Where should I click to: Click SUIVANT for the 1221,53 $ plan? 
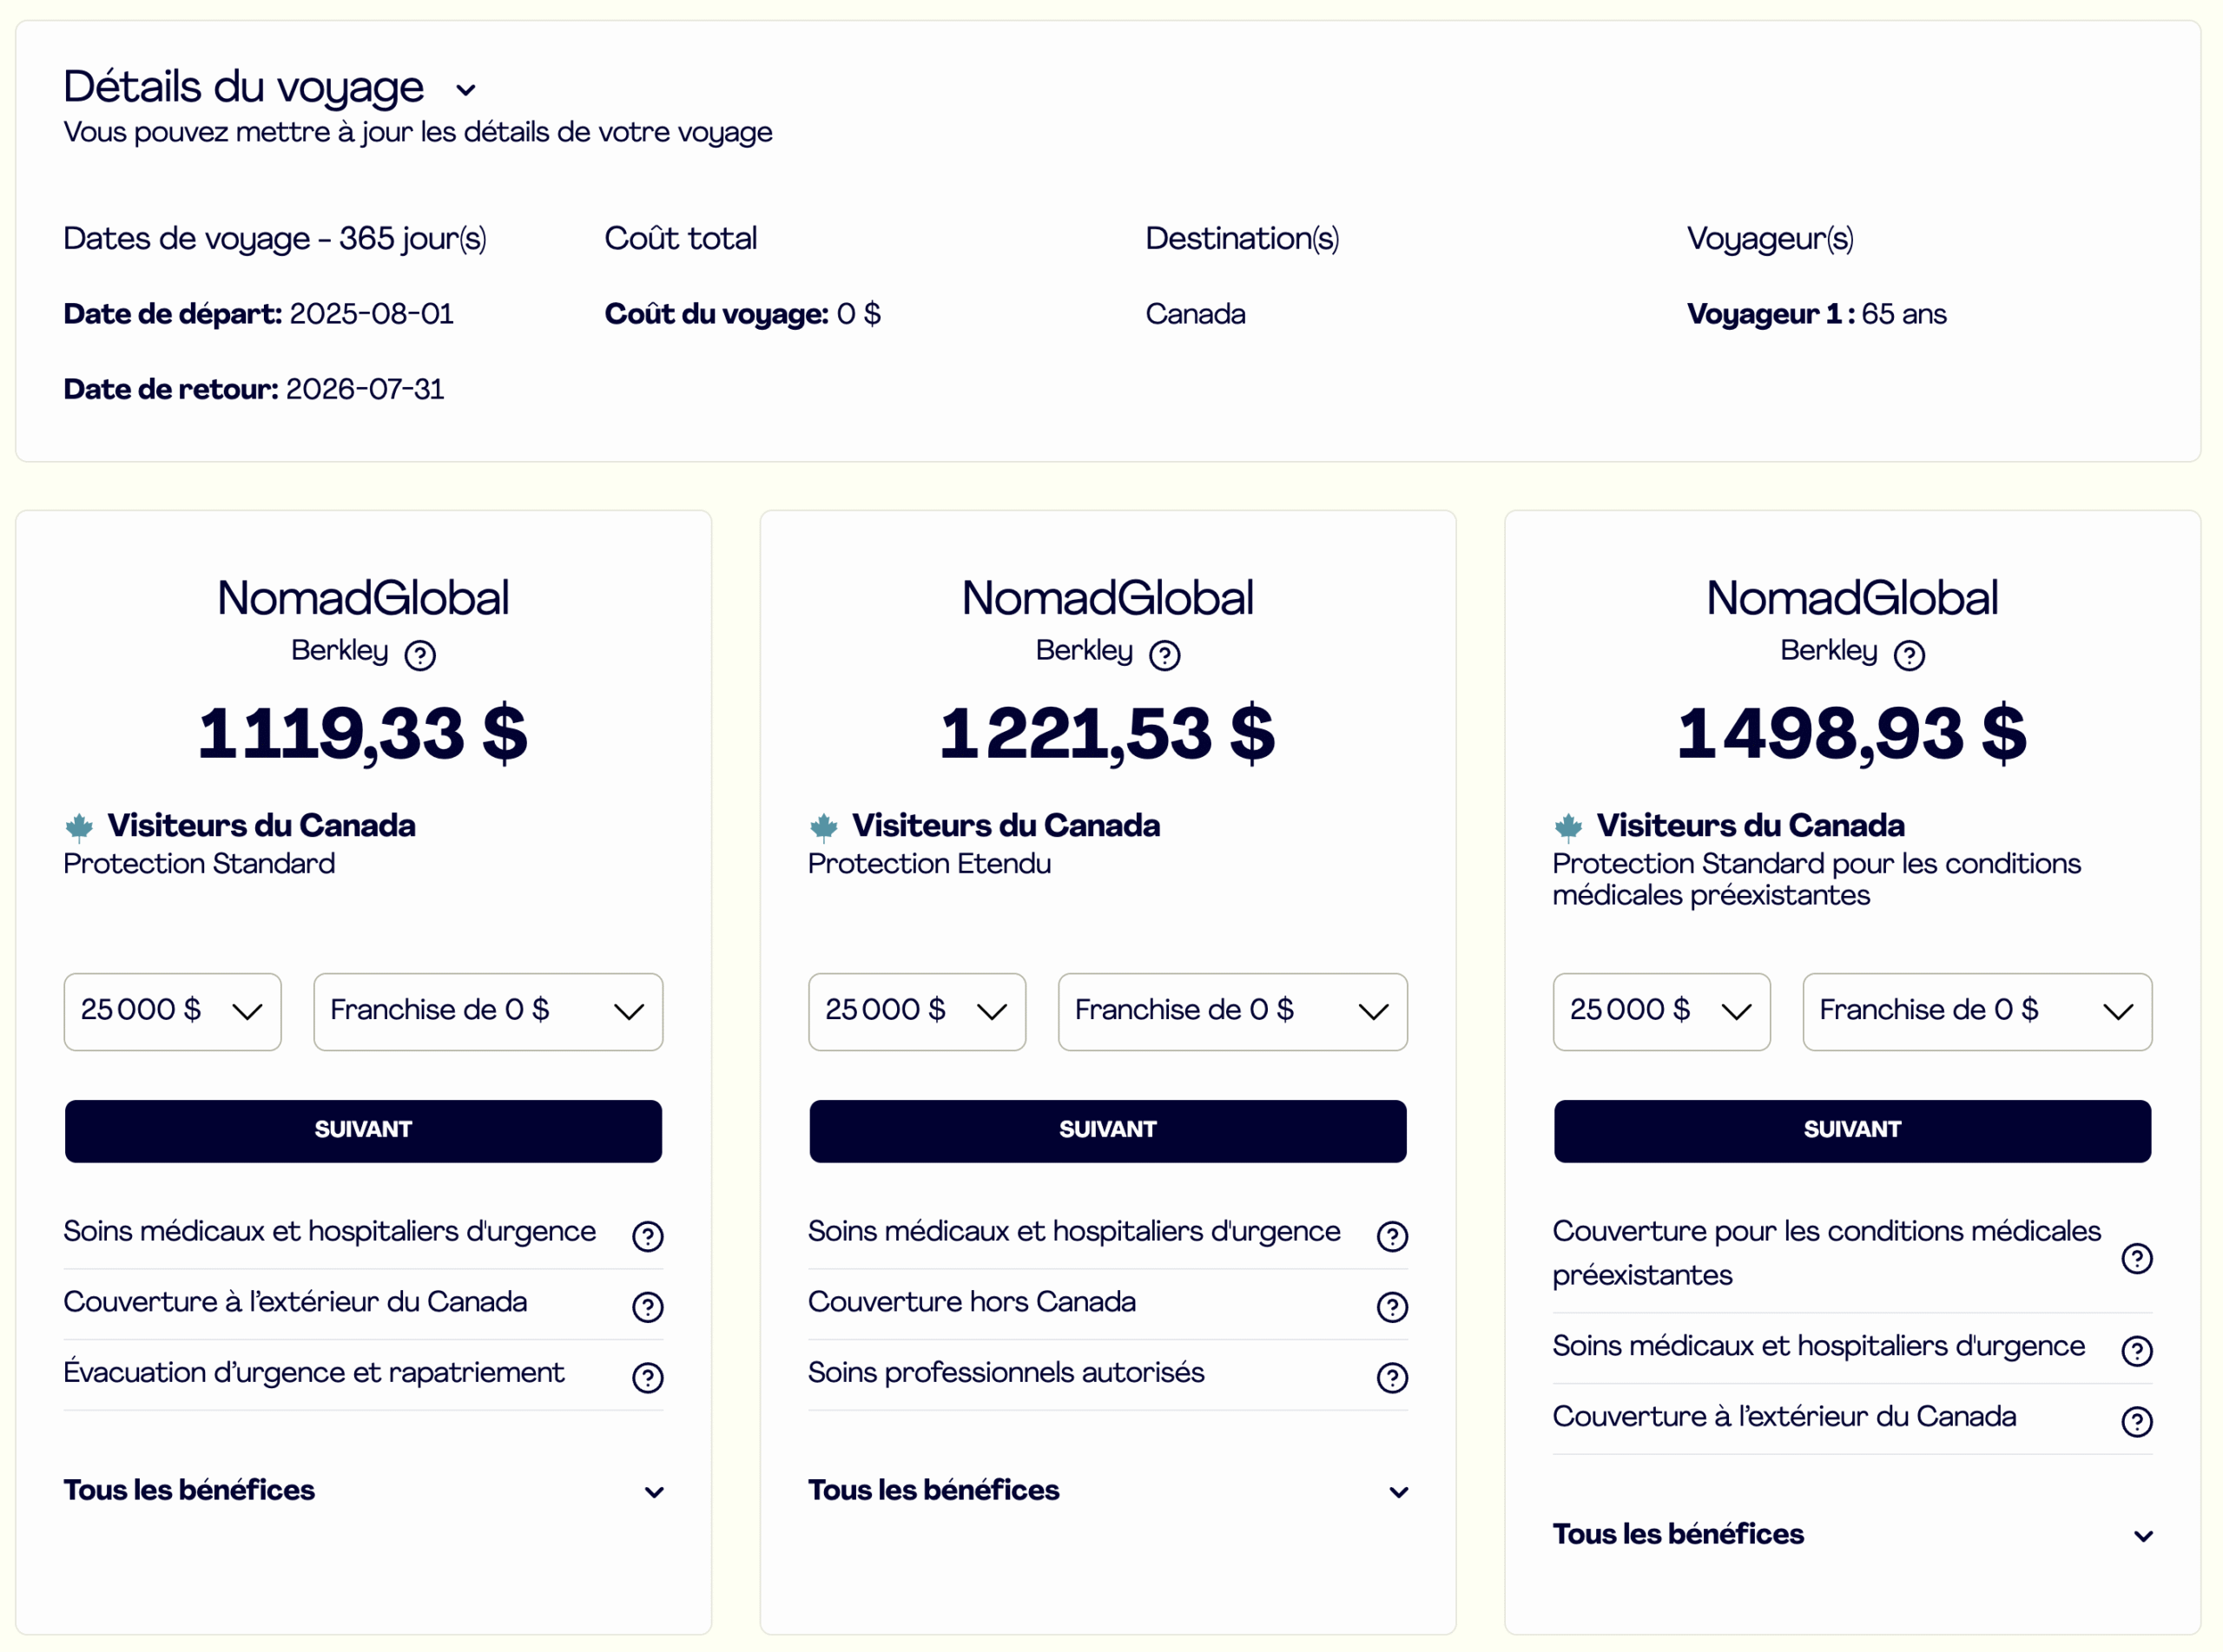coord(1108,1131)
